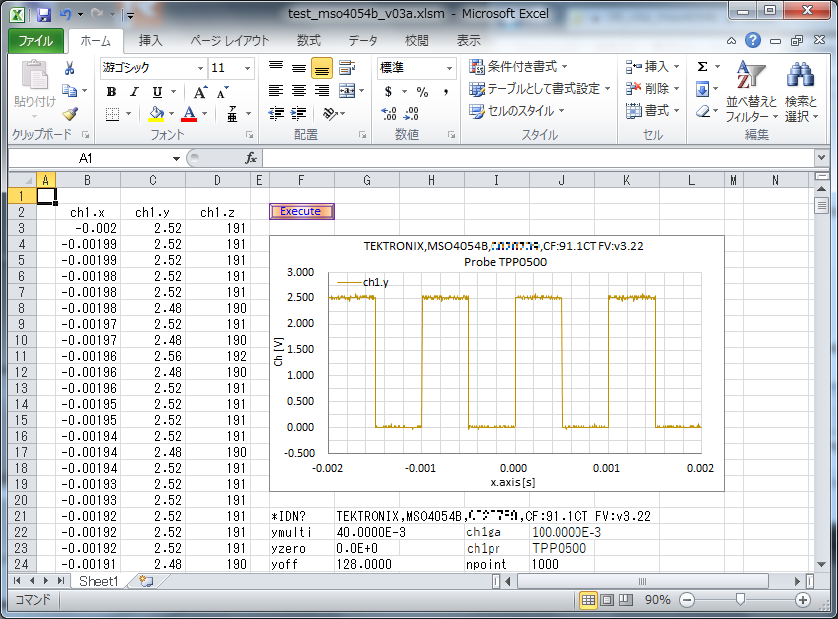The image size is (838, 619).
Task: Toggle Bold formatting
Action: [x=111, y=92]
